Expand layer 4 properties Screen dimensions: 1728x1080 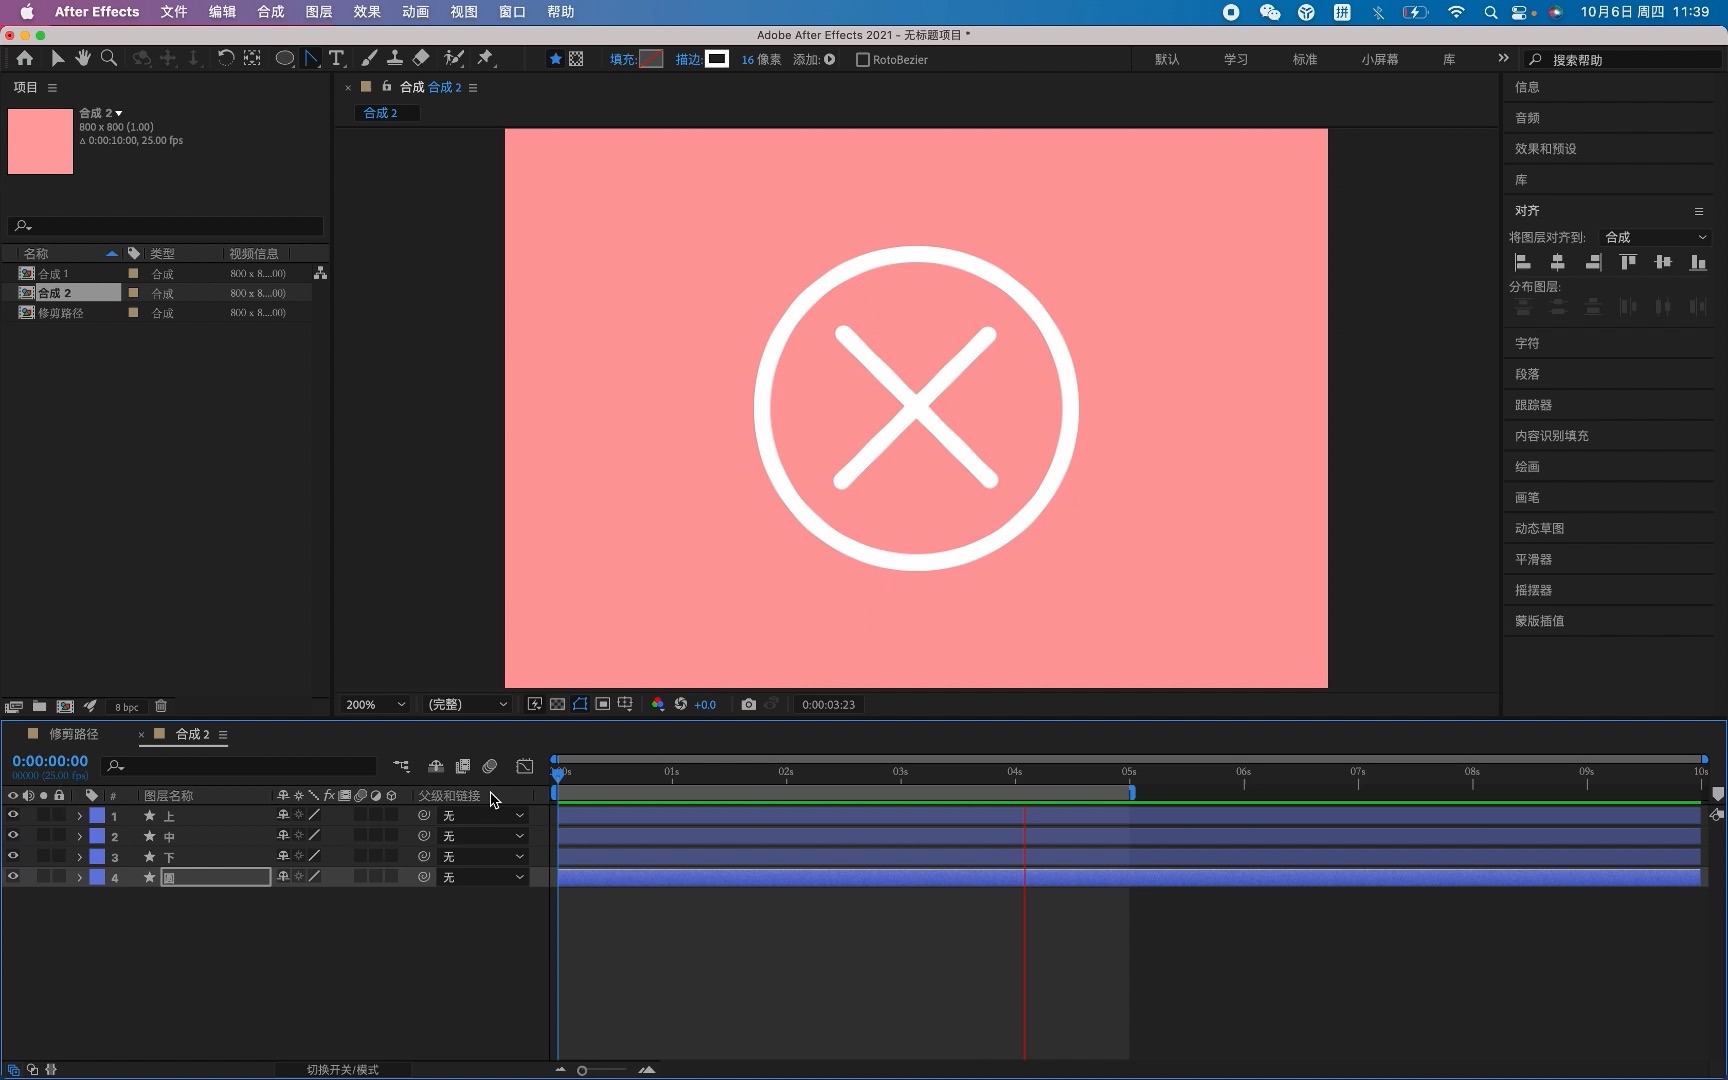tap(80, 877)
